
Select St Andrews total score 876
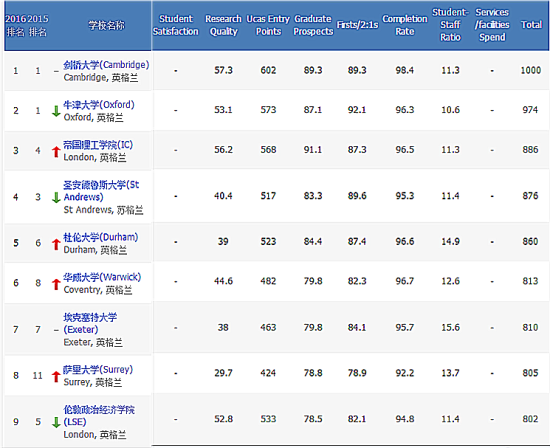tap(530, 195)
